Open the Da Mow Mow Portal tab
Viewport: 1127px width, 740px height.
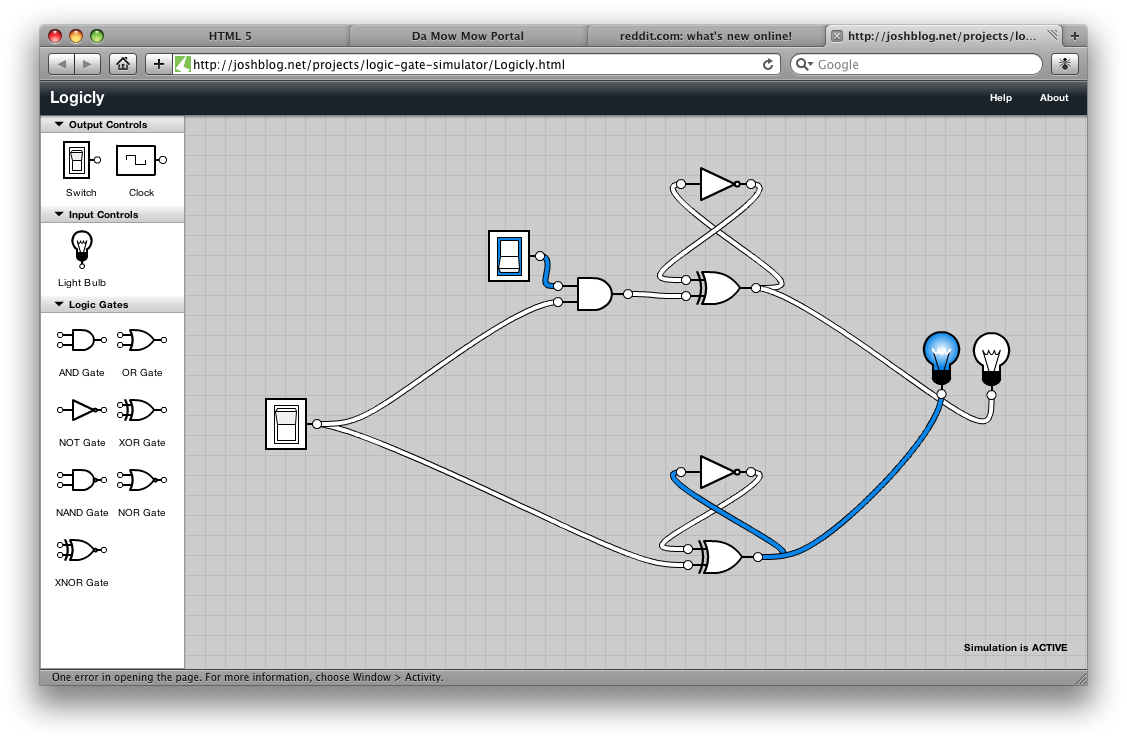(x=467, y=36)
